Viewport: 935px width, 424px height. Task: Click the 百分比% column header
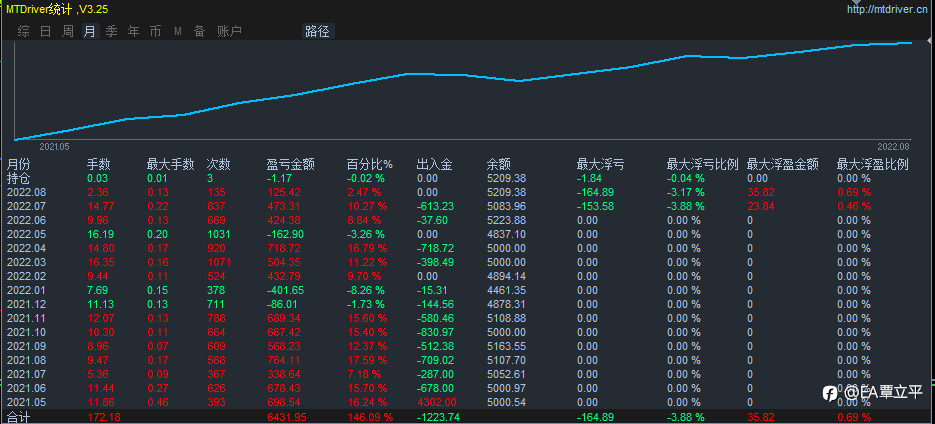(x=370, y=164)
